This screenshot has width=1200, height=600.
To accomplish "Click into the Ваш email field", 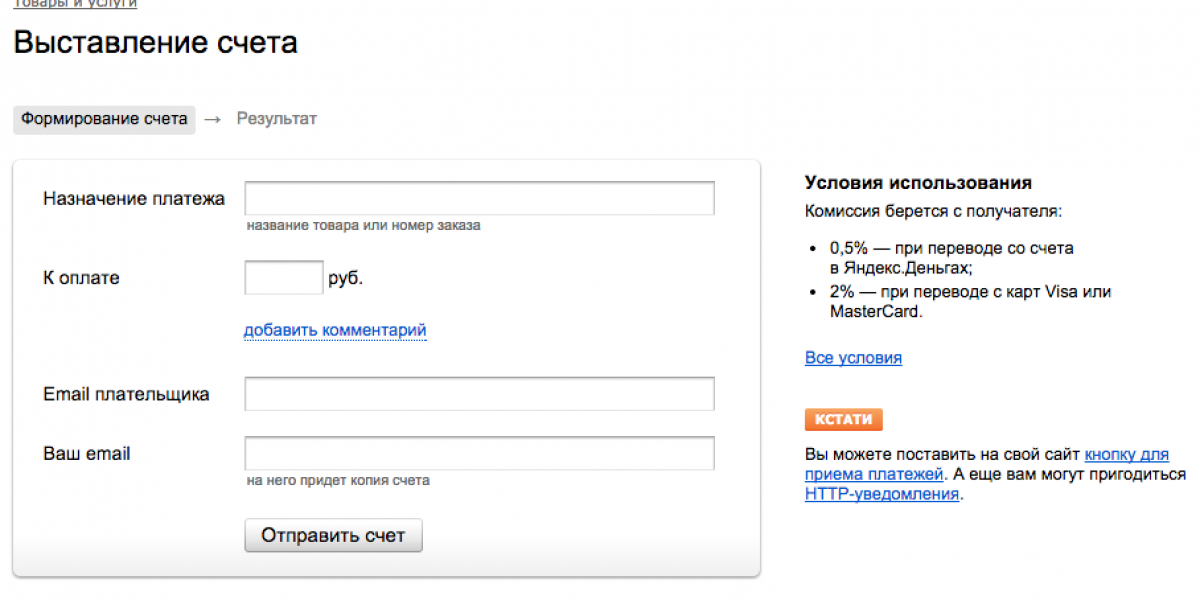I will [x=479, y=453].
